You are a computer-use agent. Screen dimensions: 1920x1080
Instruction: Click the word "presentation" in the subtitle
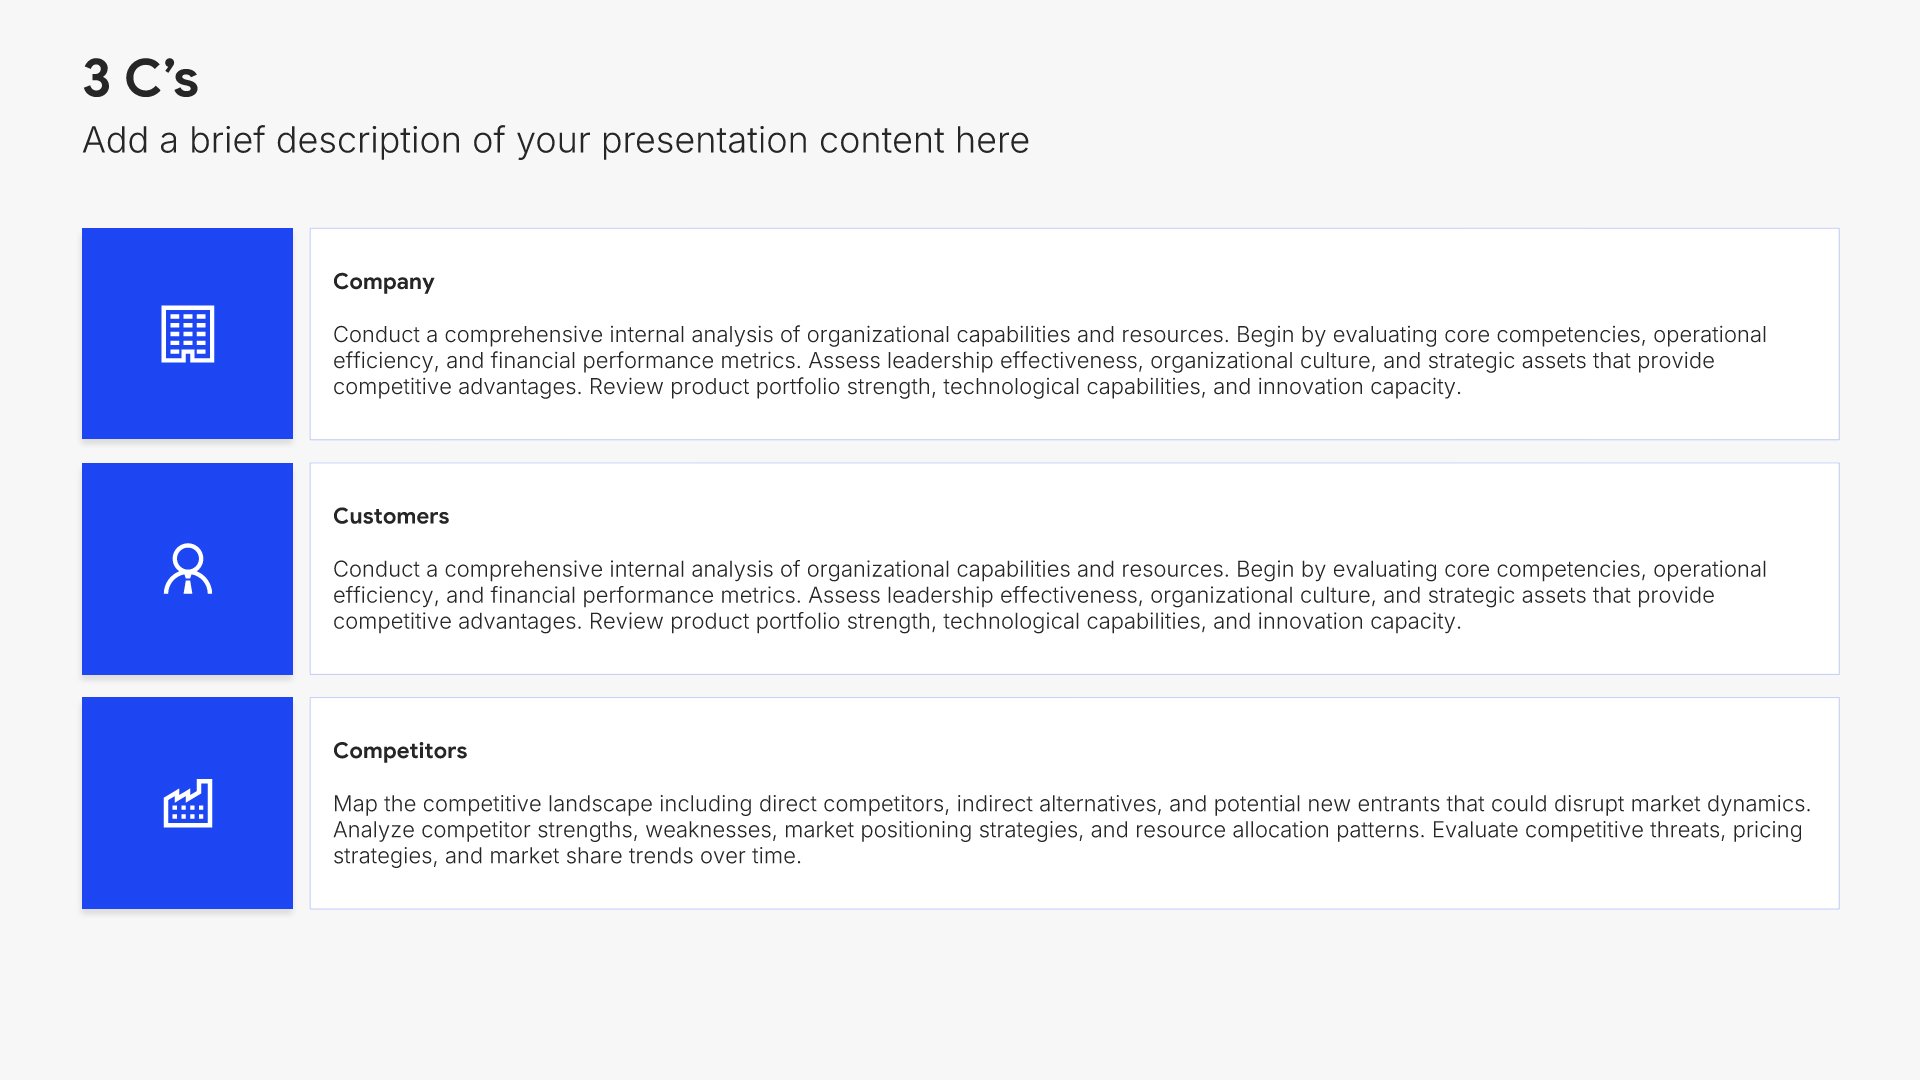(x=704, y=141)
